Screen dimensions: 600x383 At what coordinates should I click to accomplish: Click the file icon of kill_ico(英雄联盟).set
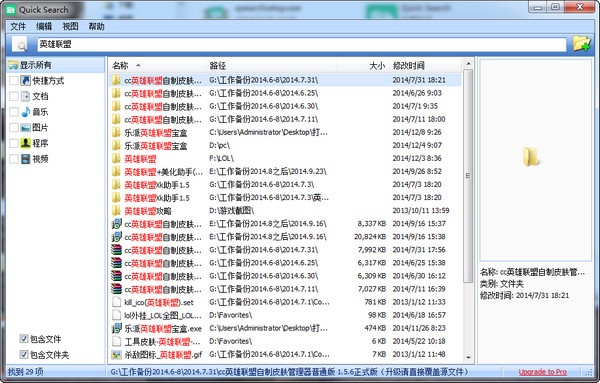[x=116, y=302]
